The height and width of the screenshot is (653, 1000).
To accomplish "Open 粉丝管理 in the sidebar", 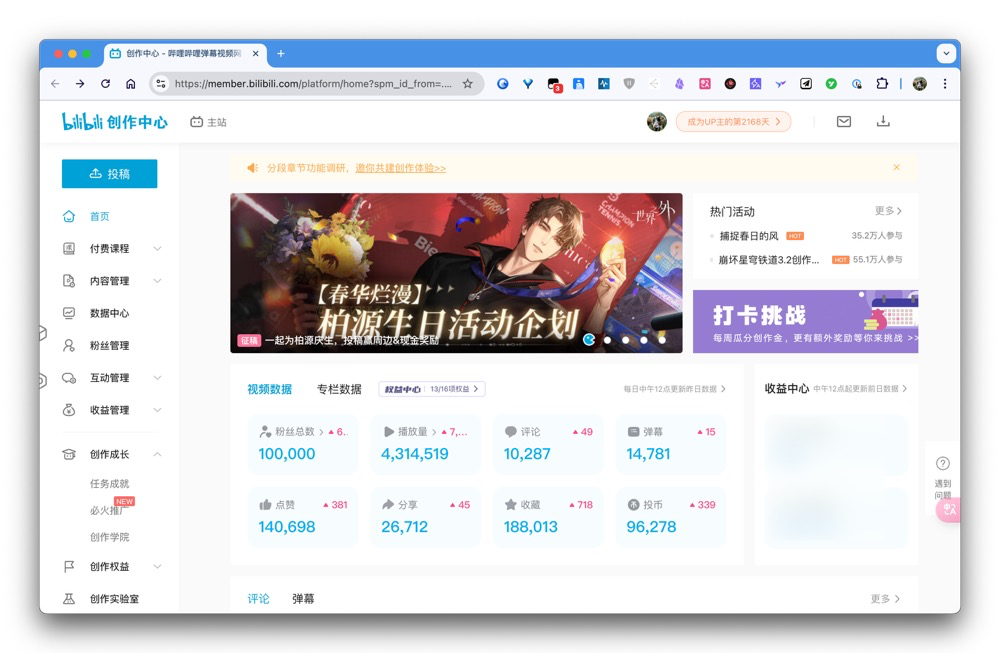I will [109, 345].
